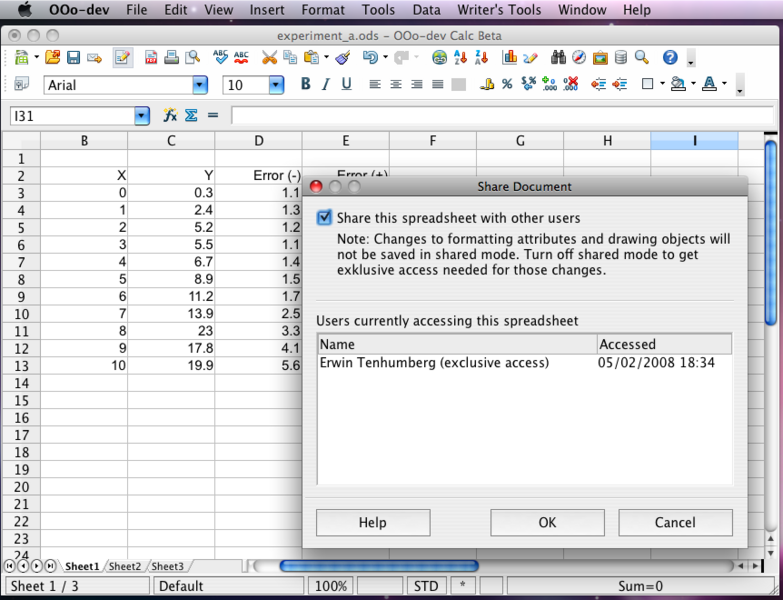Open the font color picker
Viewport: 783px width, 600px height.
pos(709,85)
